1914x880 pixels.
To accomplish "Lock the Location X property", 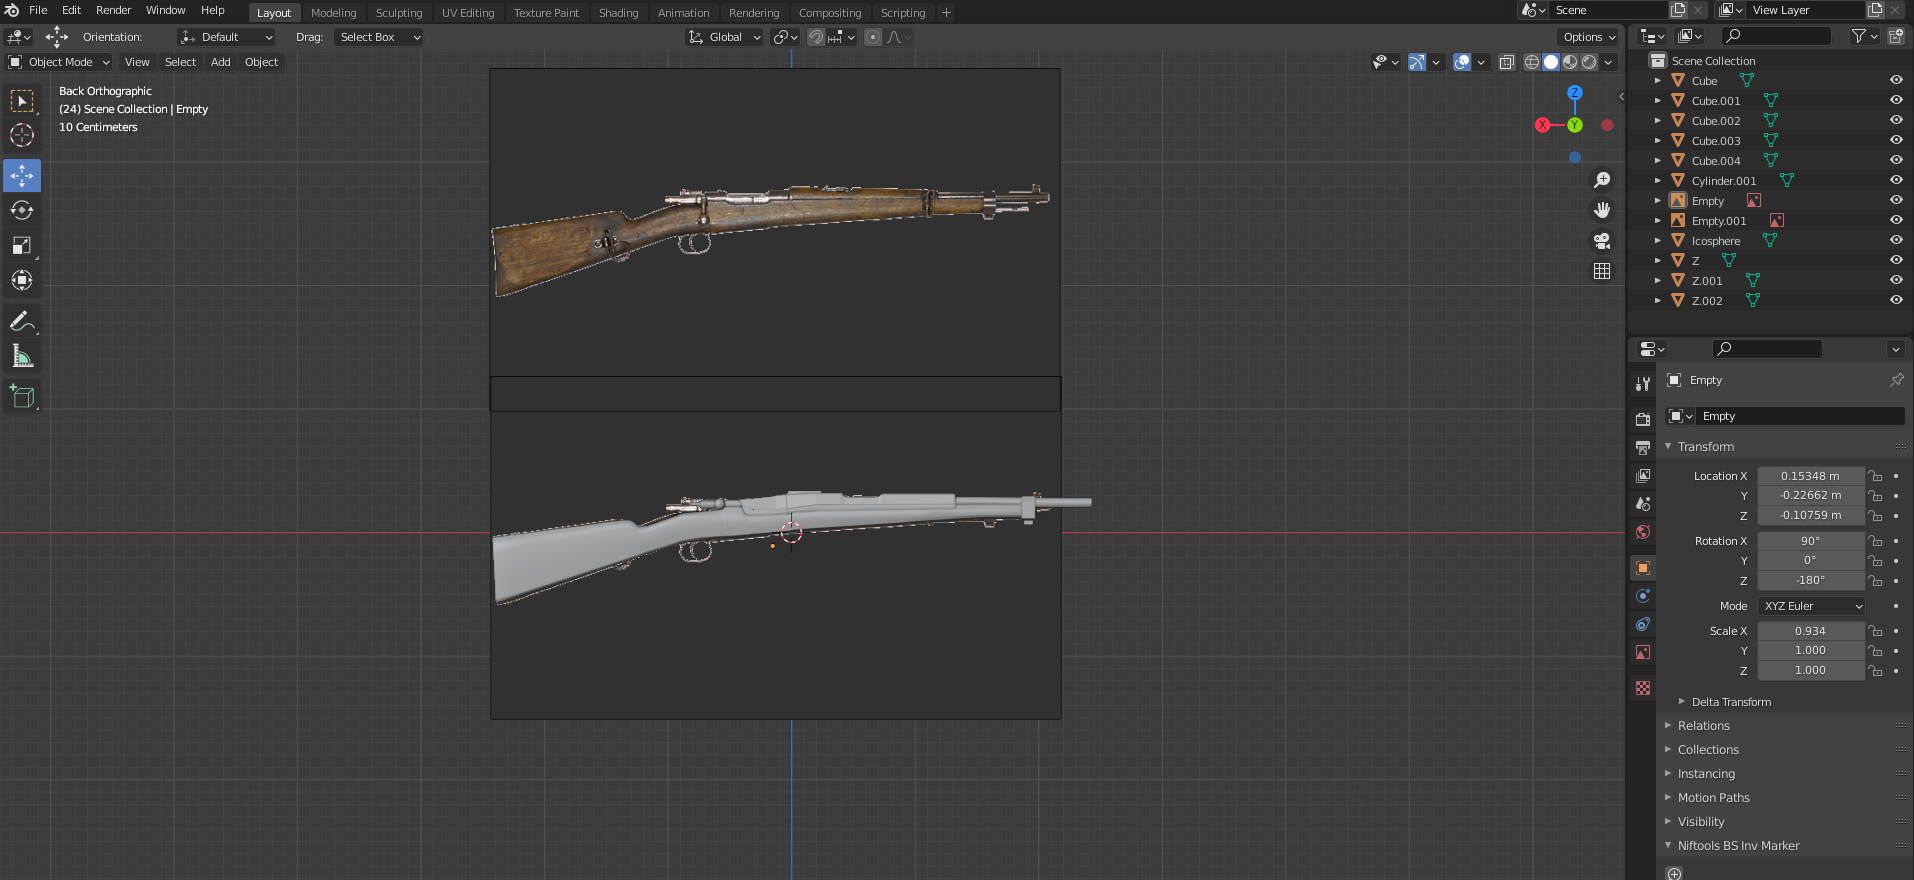I will coord(1876,477).
